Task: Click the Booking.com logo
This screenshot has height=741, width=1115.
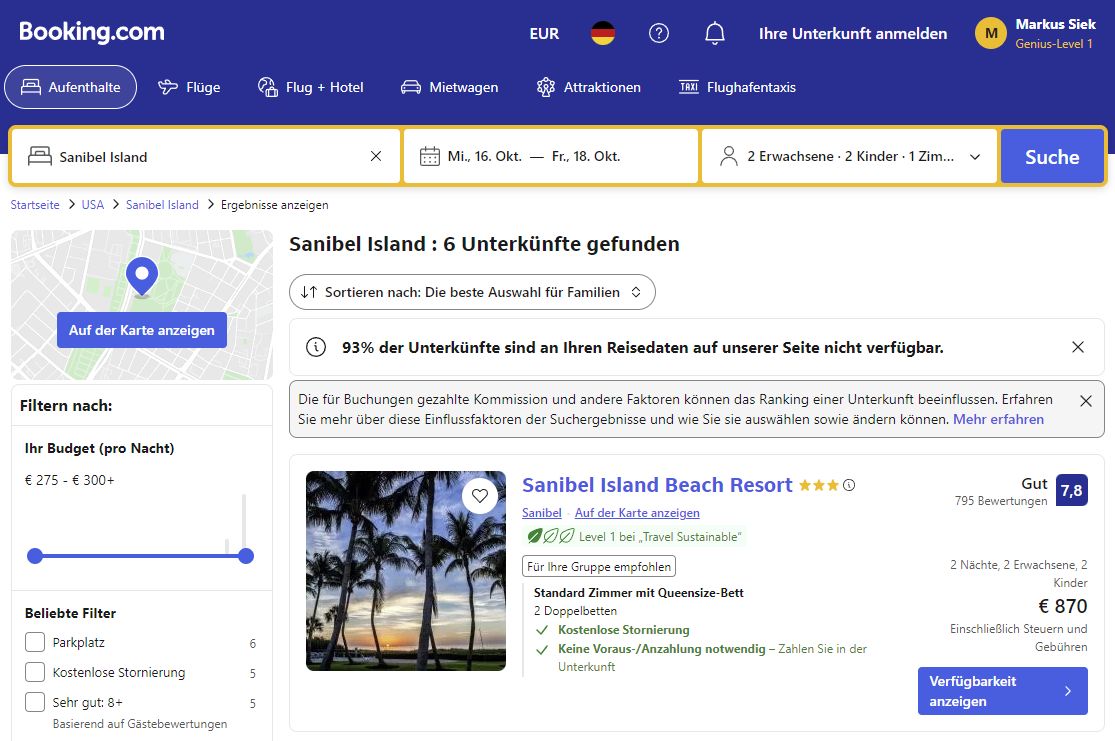Action: 92,32
